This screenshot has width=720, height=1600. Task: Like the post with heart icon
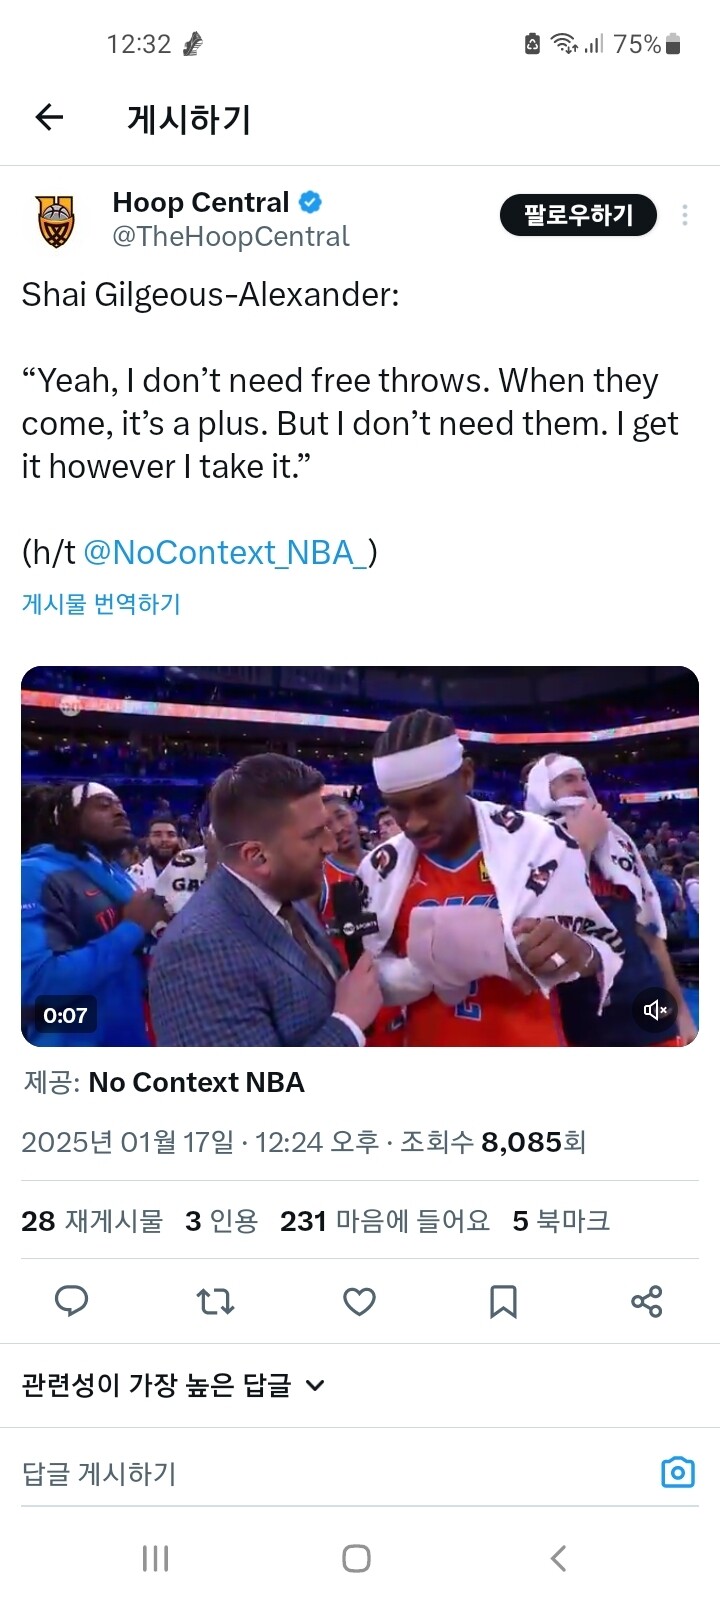pyautogui.click(x=359, y=1301)
